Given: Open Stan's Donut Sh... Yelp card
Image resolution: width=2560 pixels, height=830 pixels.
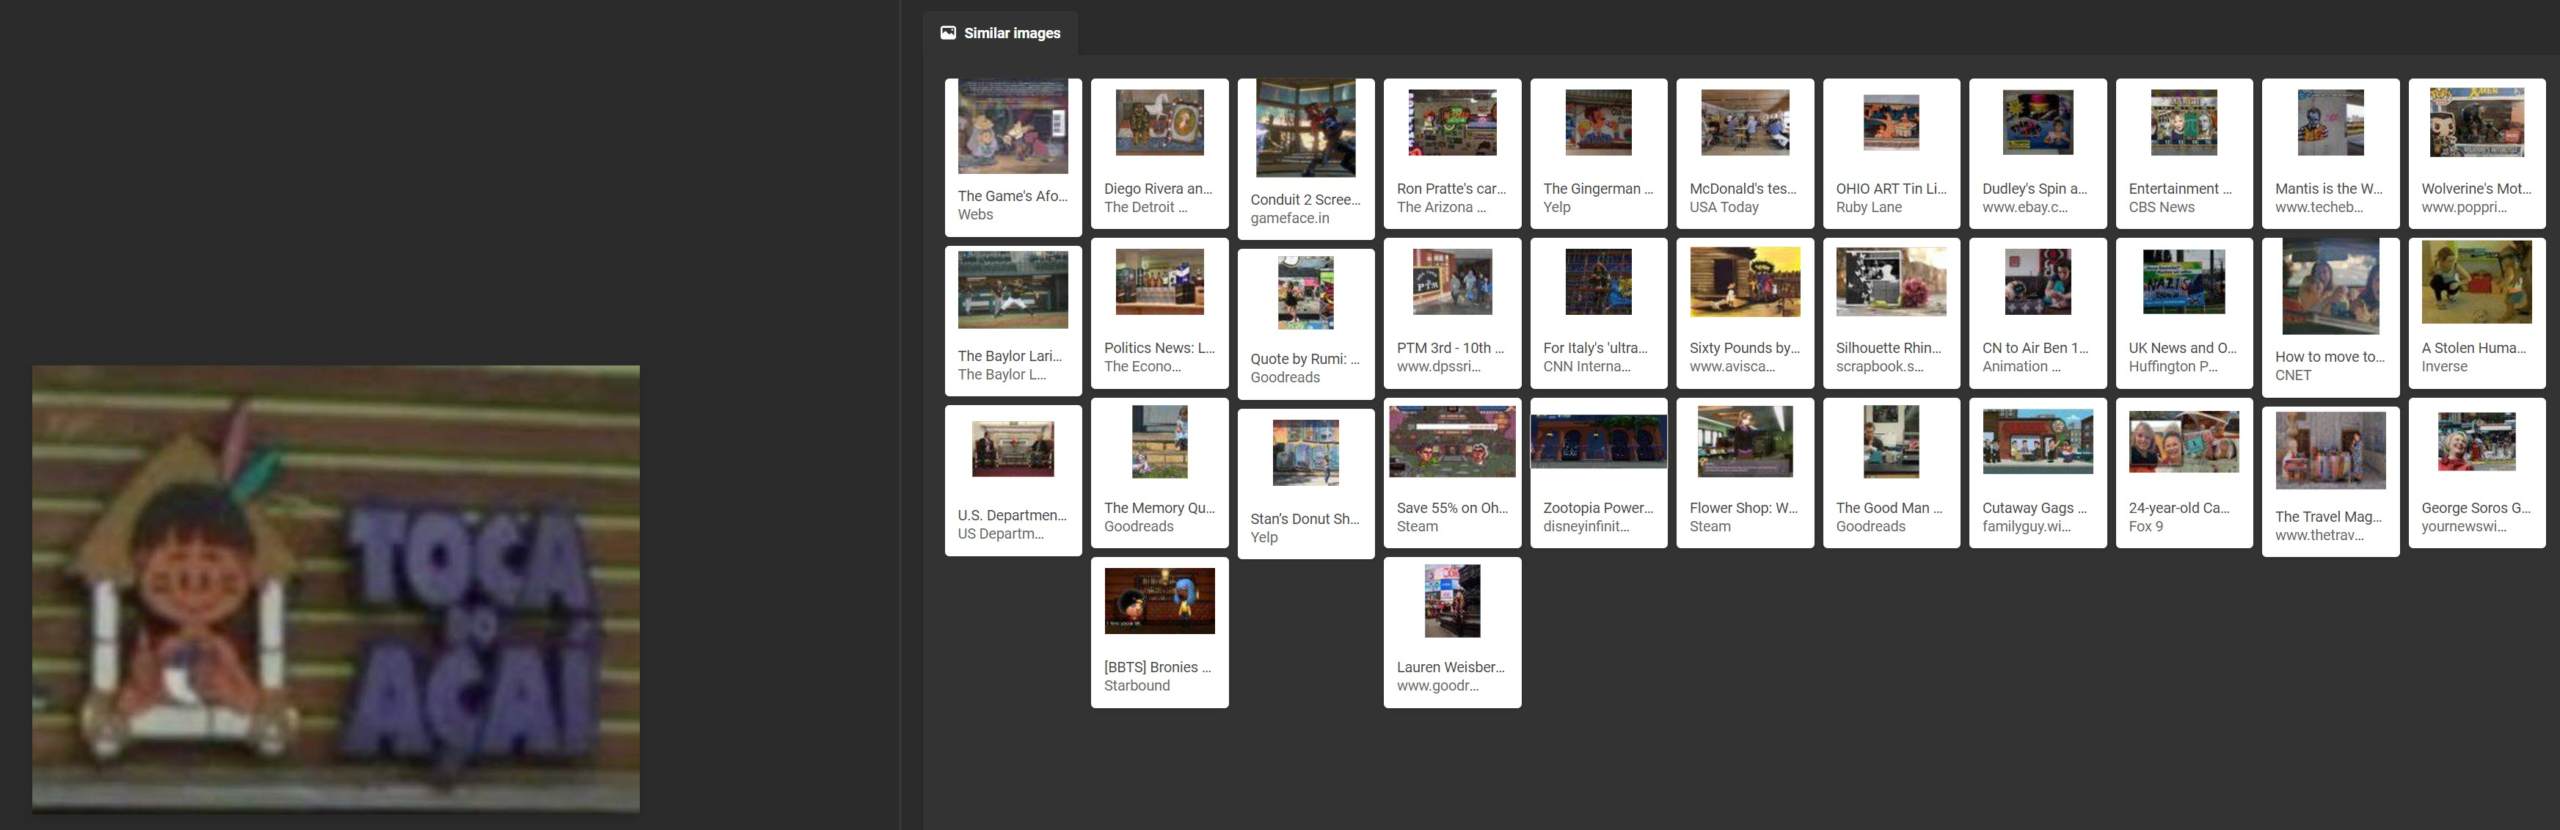Looking at the screenshot, I should (1306, 483).
